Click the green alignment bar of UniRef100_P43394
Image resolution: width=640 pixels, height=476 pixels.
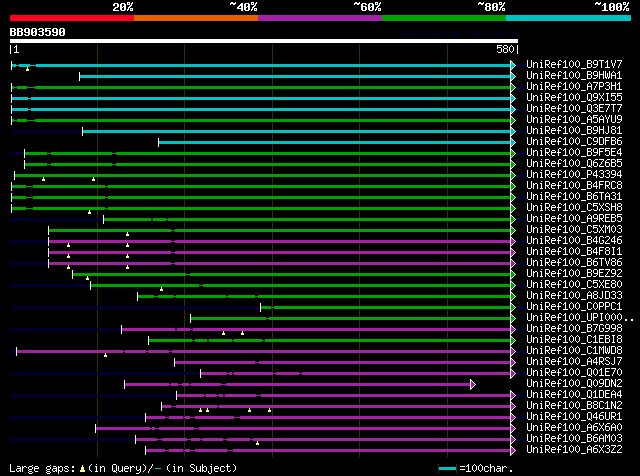(262, 176)
